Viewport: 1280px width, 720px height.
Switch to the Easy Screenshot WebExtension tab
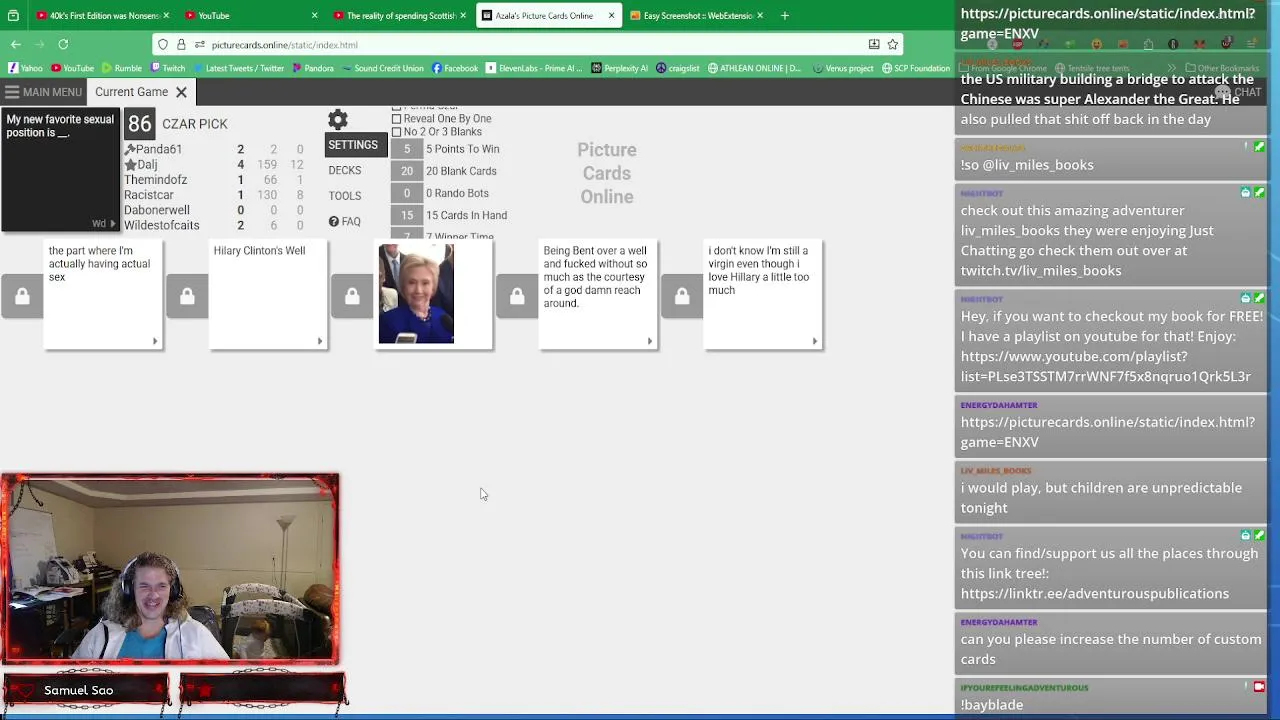coord(695,15)
